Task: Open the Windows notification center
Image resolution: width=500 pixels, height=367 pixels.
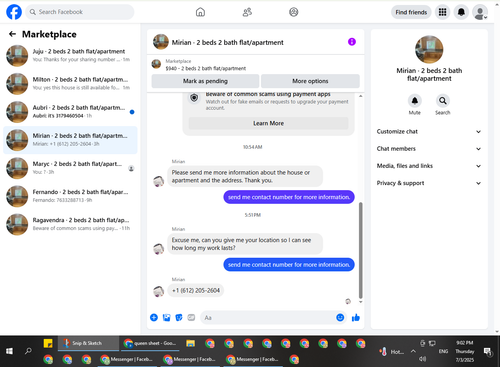Action: [x=488, y=351]
